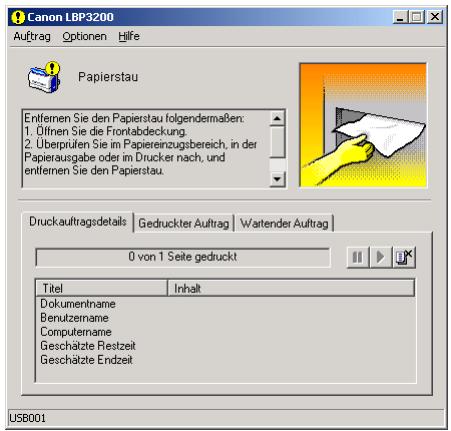Viewport: 451px width, 431px height.
Task: Select the Geschätzte Restzeit row
Action: (226, 346)
